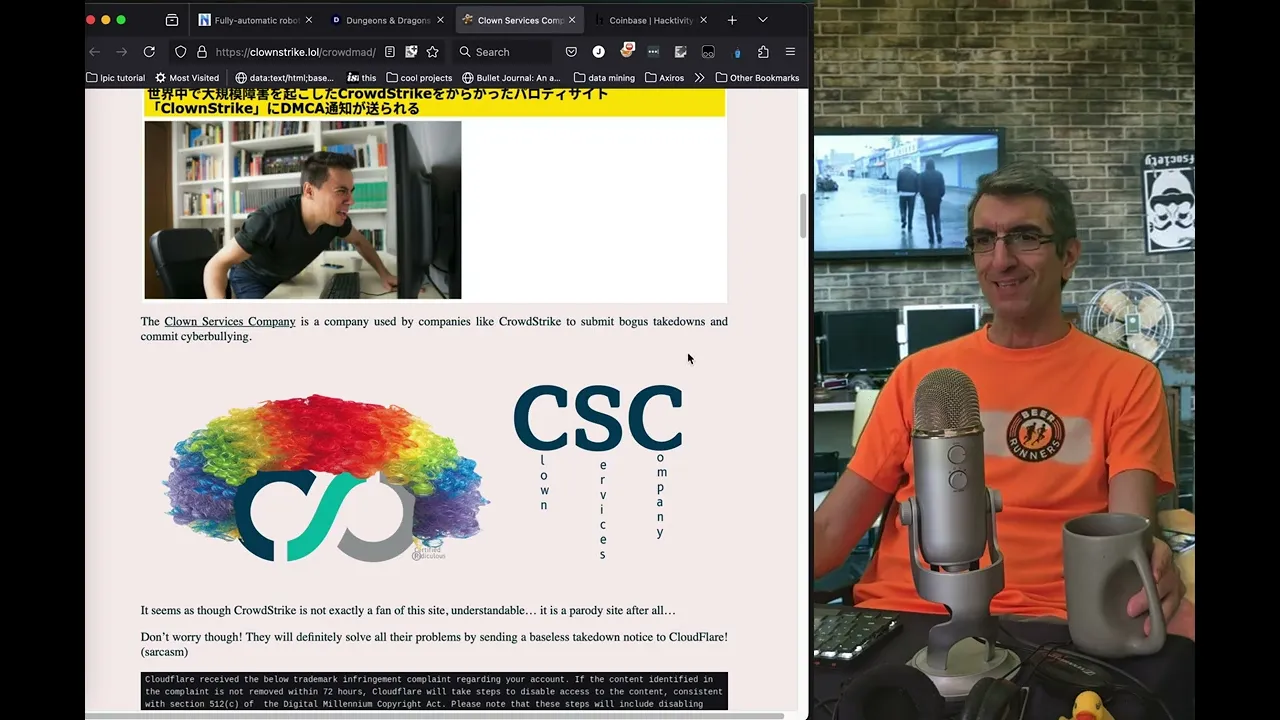1280x720 pixels.
Task: Click the rainbow clown wig logo image
Action: pyautogui.click(x=326, y=478)
